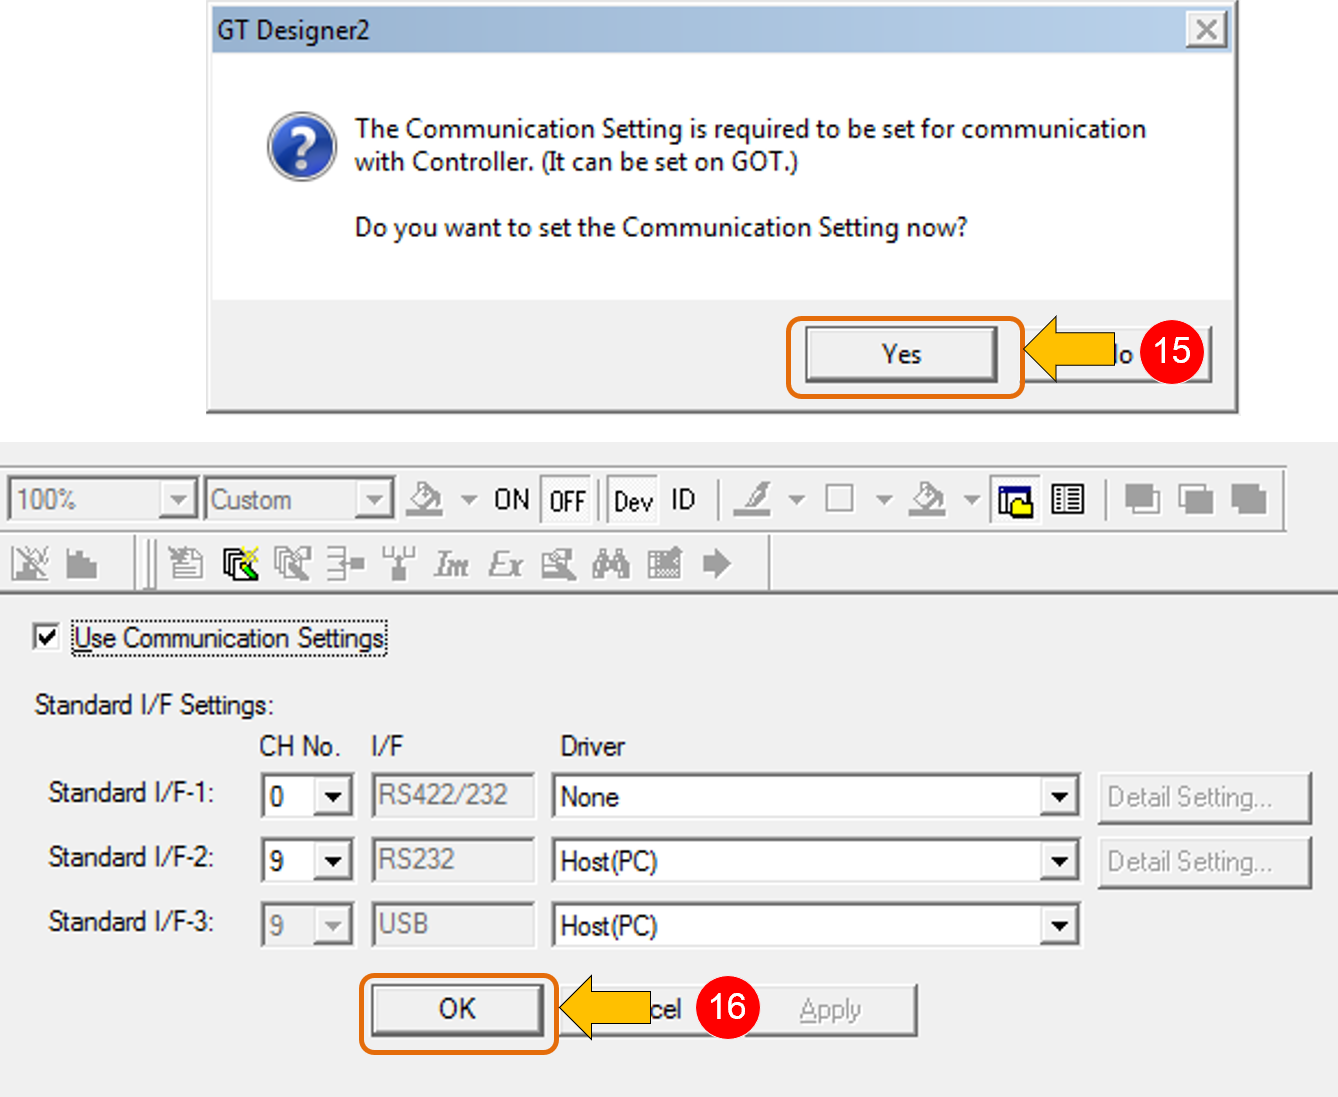Click the binoculars find icon

[611, 564]
